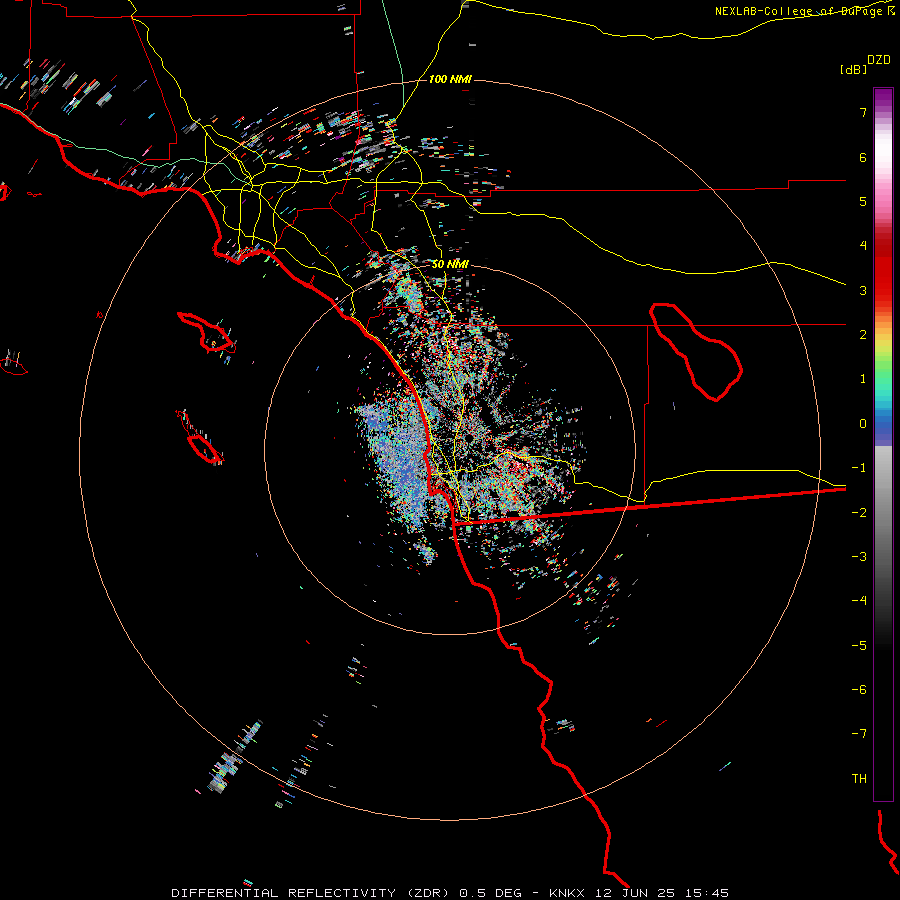Click the 2 value on color scale
This screenshot has height=900, width=900.
(x=863, y=335)
